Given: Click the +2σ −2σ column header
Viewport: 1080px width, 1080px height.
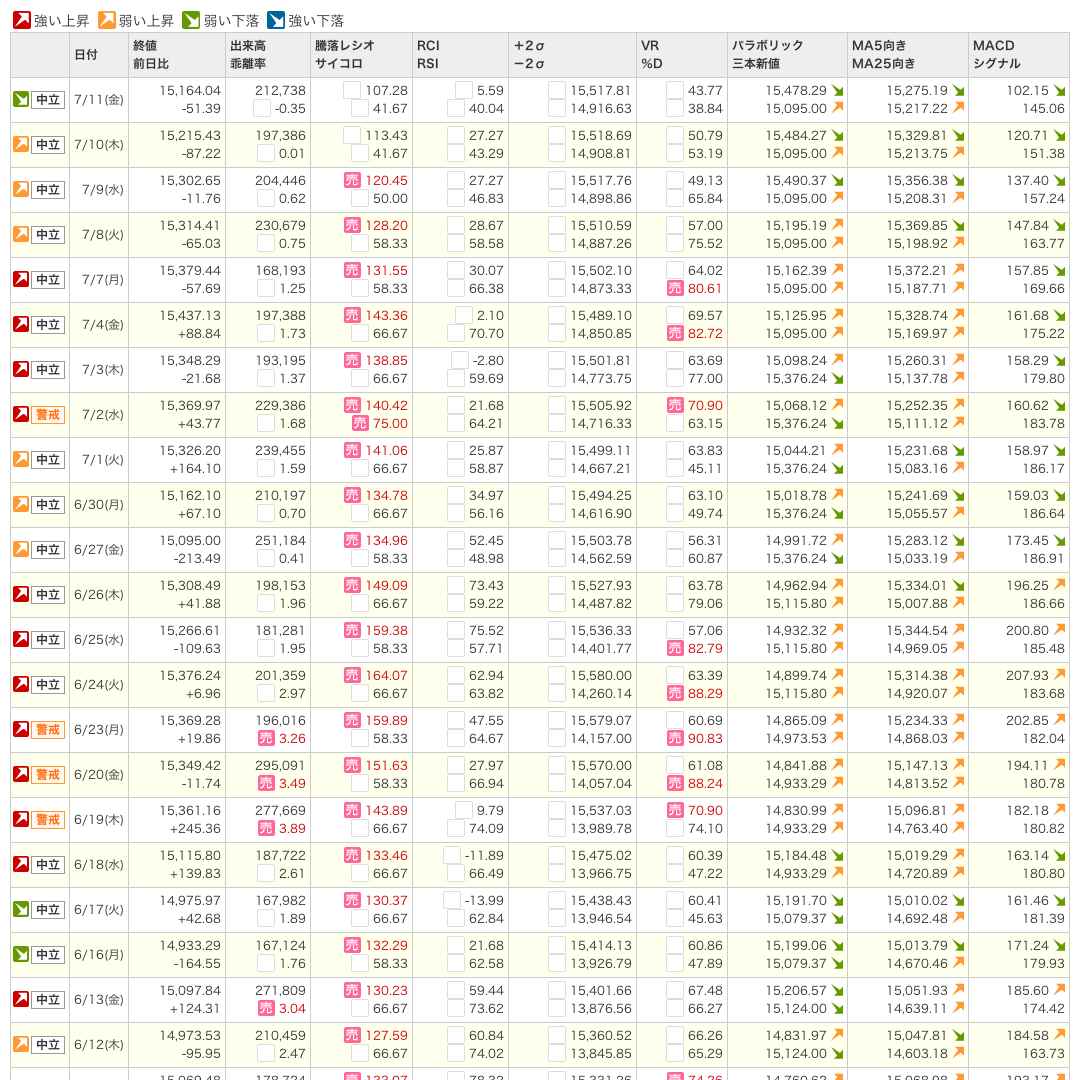Looking at the screenshot, I should 573,54.
